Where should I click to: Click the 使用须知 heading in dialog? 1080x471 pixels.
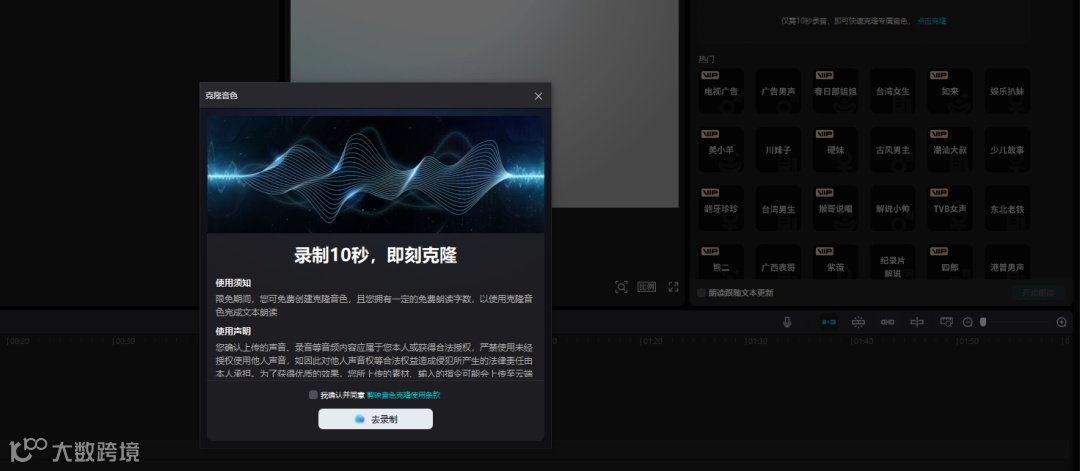coord(233,283)
